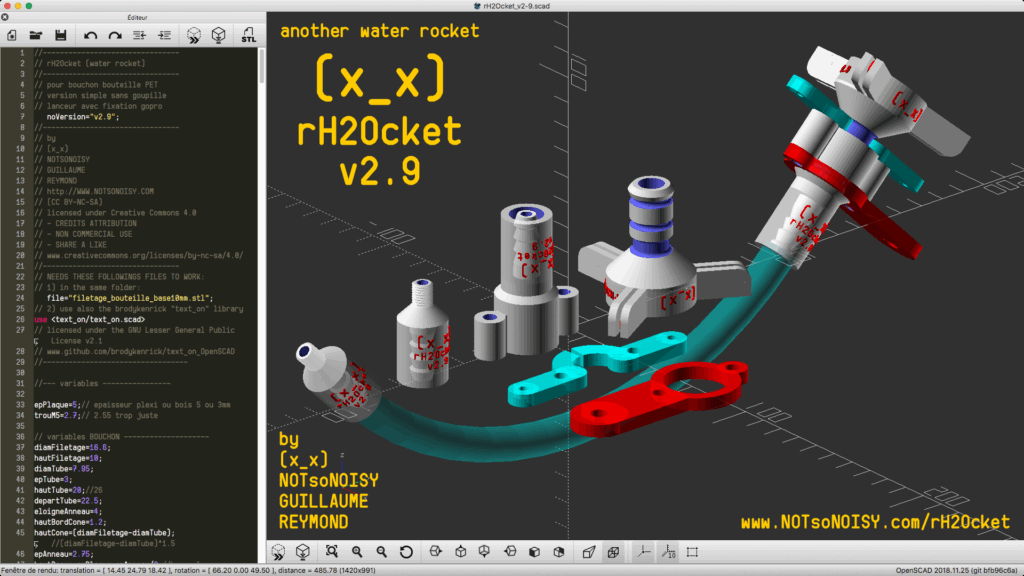Click the eloigneAnneau=4; line
The image size is (1024, 576).
(x=68, y=511)
